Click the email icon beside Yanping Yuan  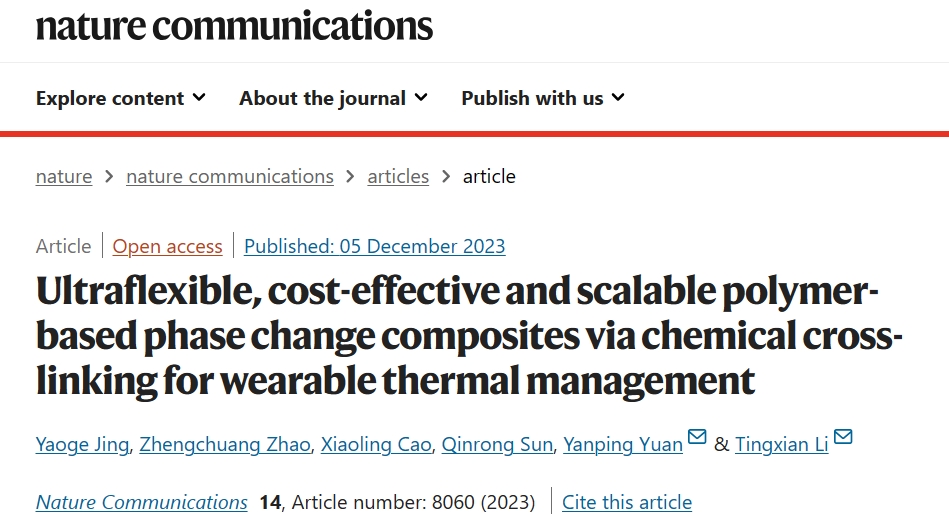tap(697, 436)
